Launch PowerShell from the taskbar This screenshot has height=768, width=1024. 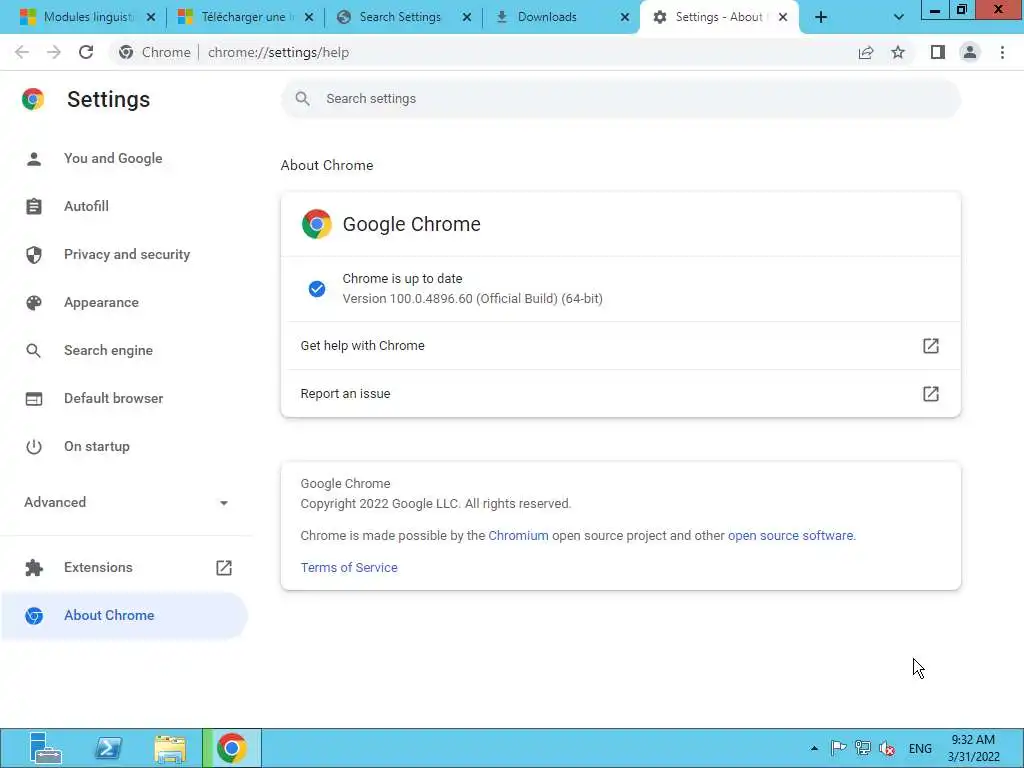point(108,748)
